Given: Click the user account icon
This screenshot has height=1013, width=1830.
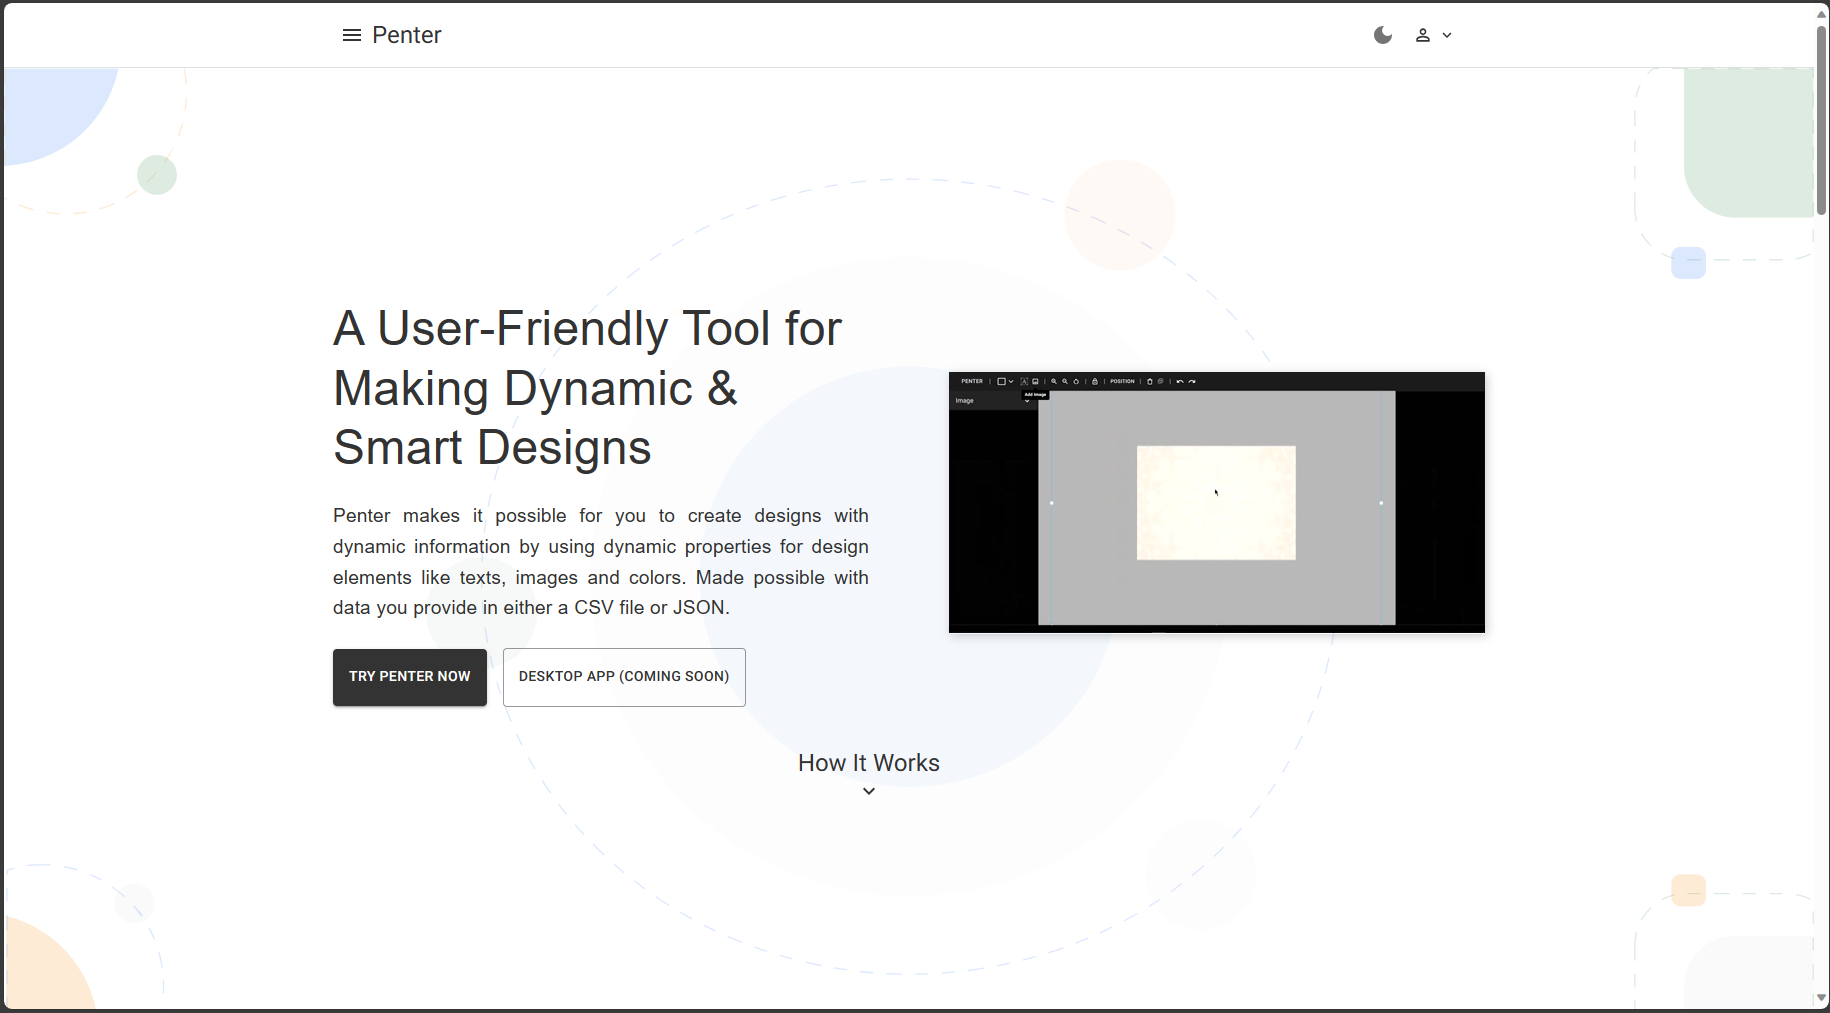Looking at the screenshot, I should [1422, 35].
